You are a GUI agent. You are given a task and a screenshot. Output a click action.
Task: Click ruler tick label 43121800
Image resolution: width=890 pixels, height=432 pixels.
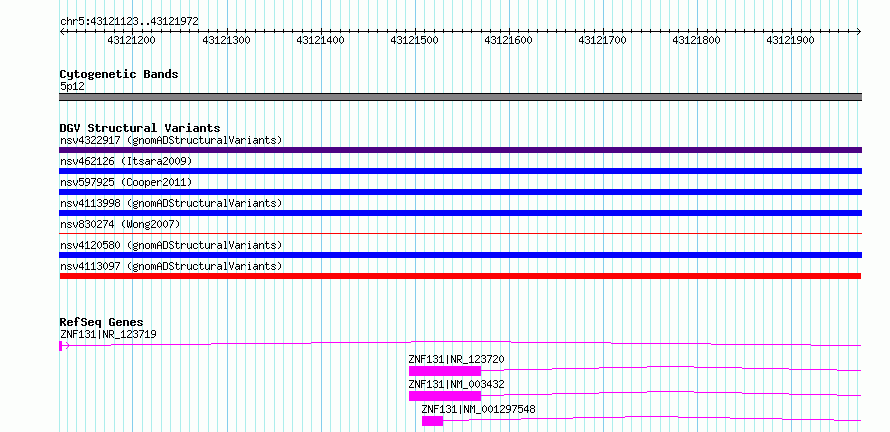[696, 40]
